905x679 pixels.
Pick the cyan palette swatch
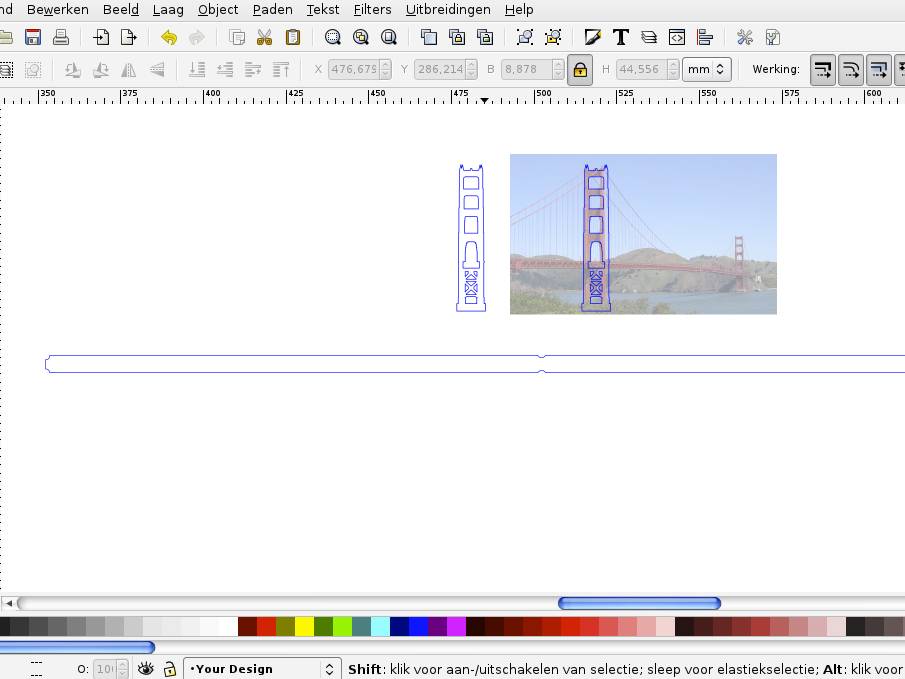(x=380, y=626)
